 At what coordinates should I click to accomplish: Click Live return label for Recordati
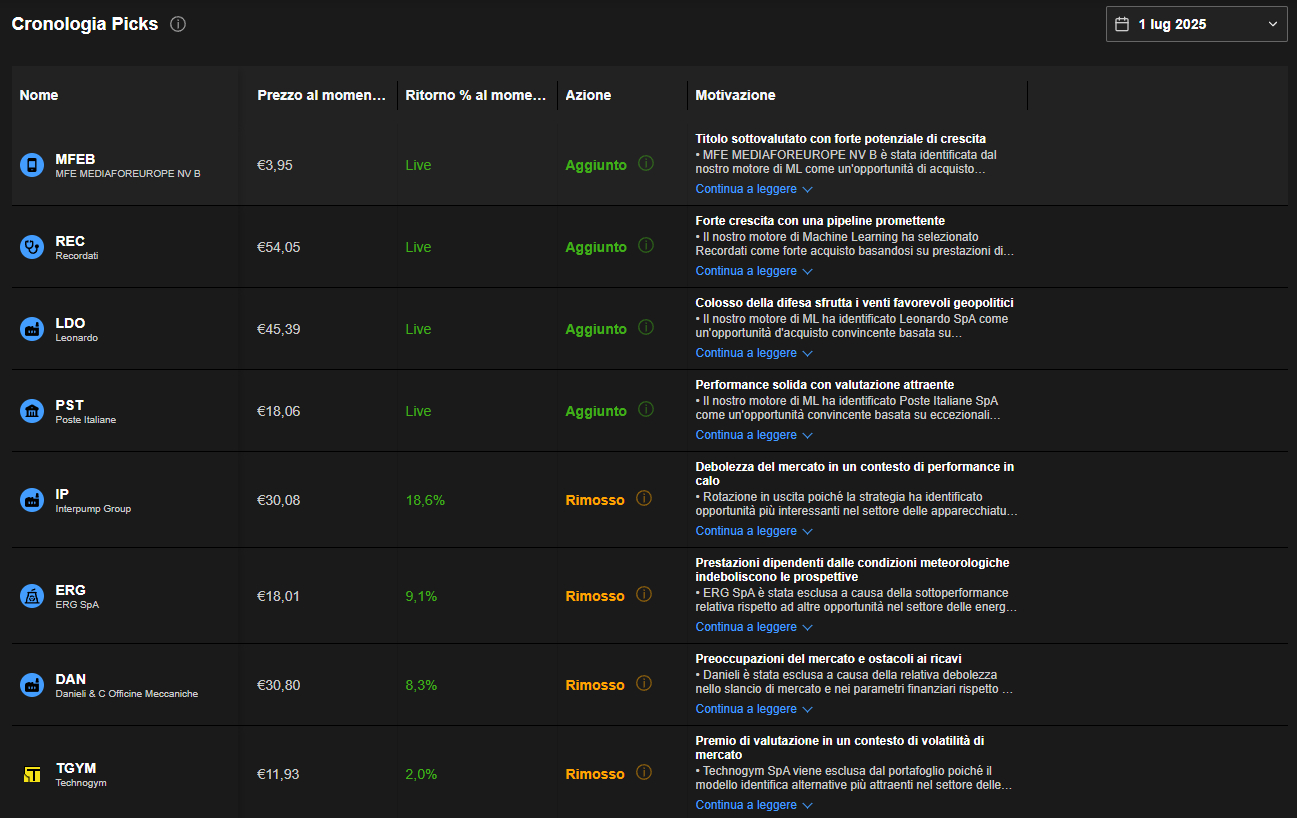[418, 247]
